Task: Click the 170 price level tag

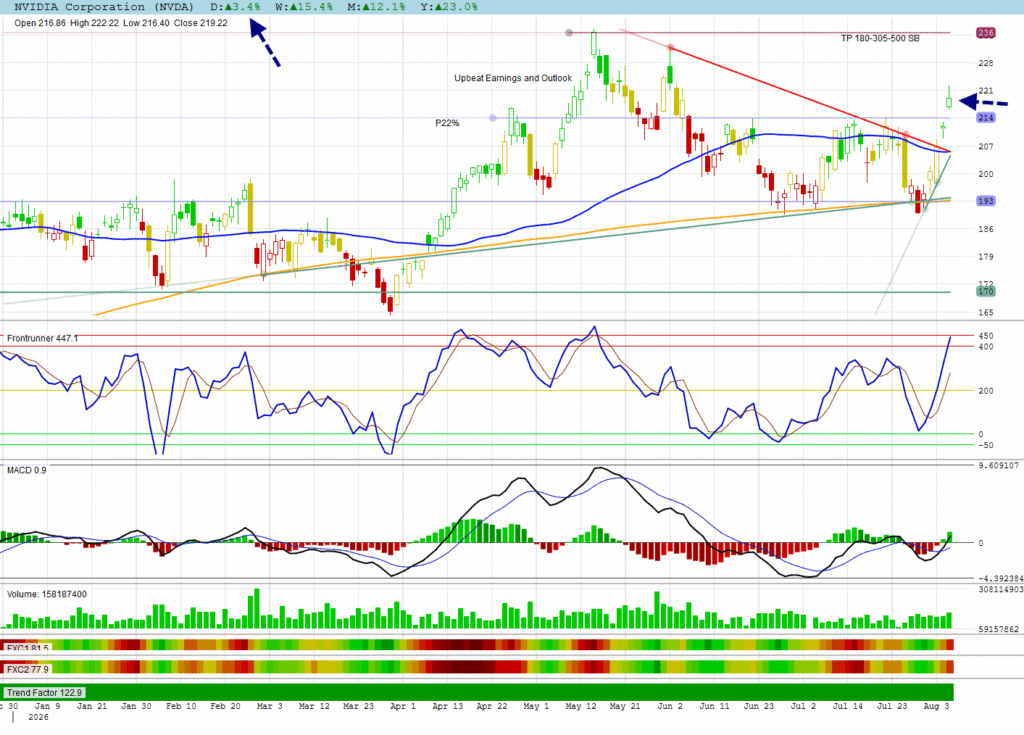Action: pyautogui.click(x=985, y=291)
